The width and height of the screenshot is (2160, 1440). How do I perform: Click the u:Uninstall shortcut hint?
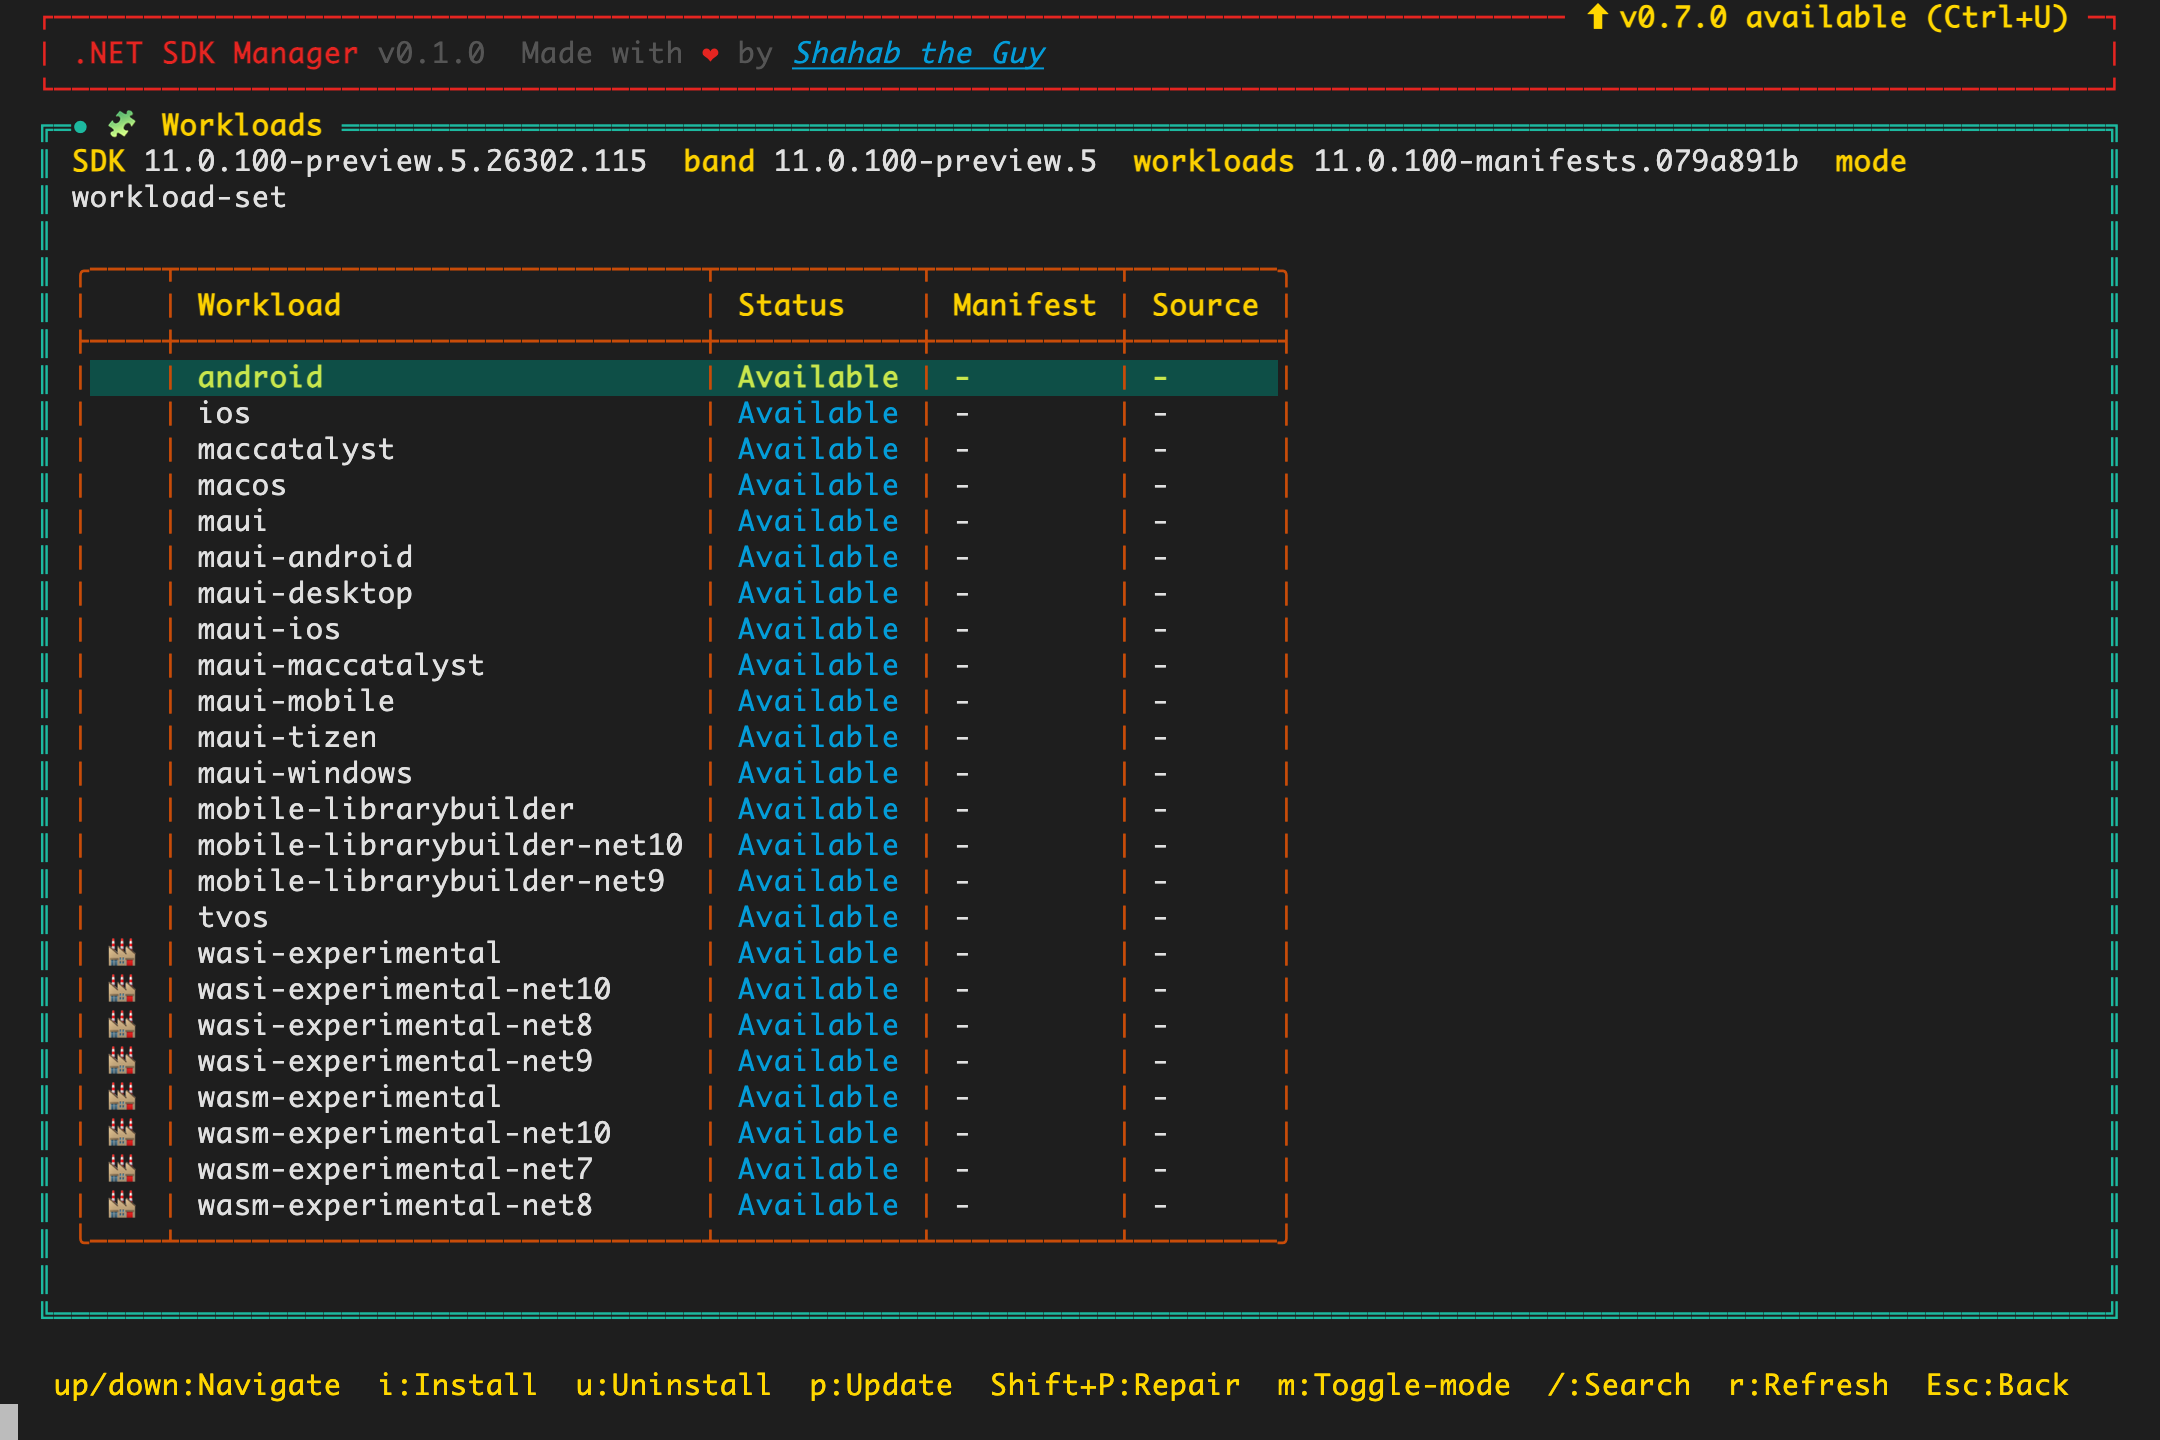(674, 1385)
